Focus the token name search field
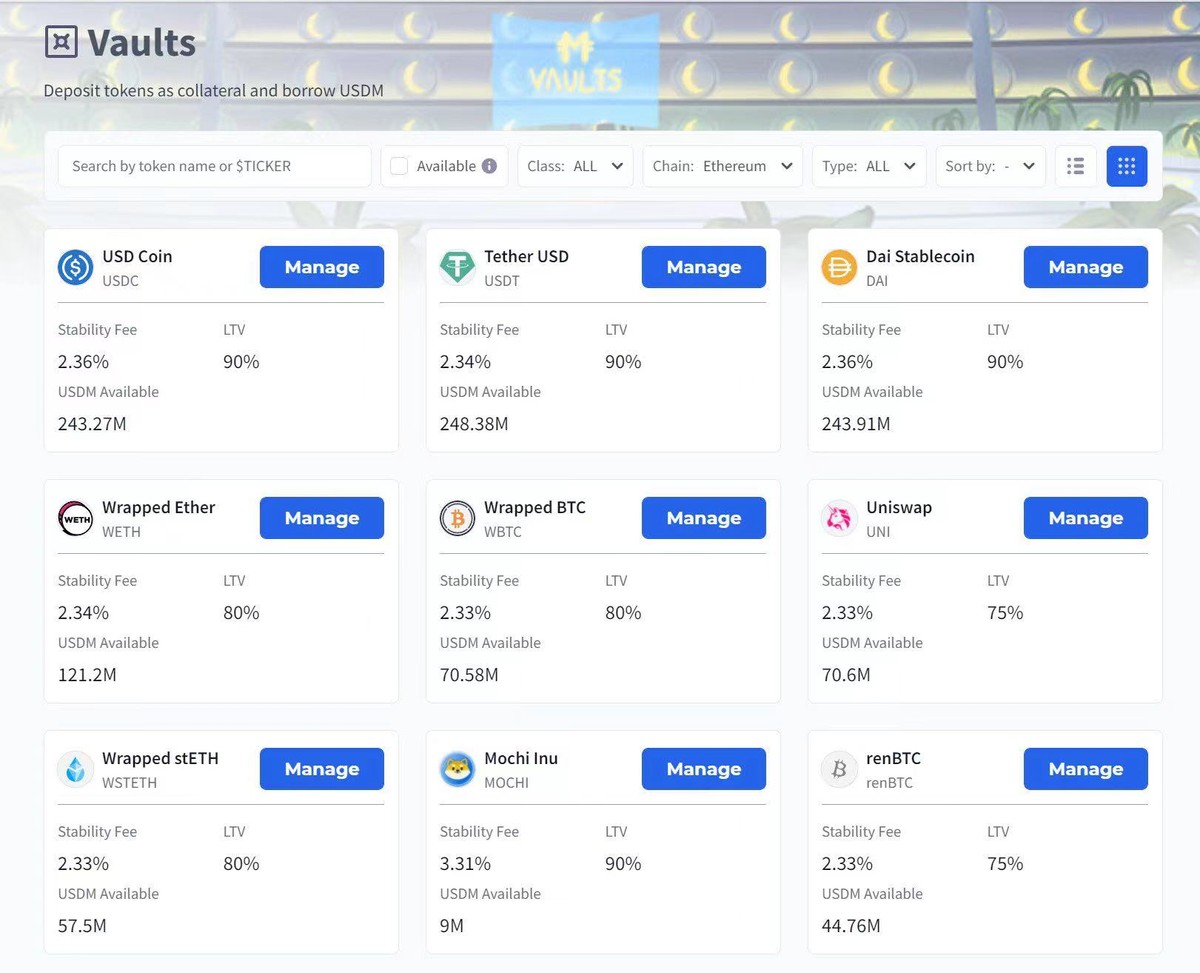The image size is (1200, 973). (214, 166)
